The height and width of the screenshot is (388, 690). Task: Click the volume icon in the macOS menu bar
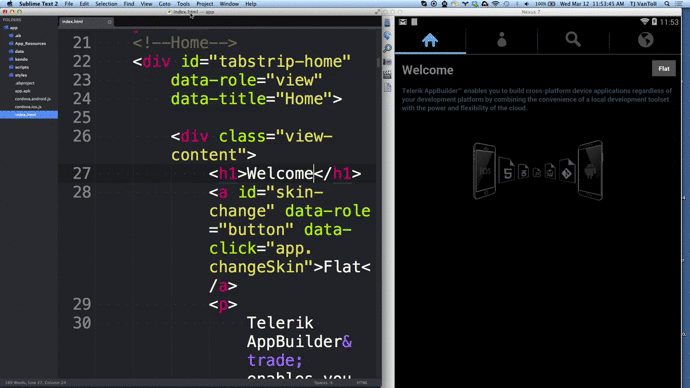(527, 4)
